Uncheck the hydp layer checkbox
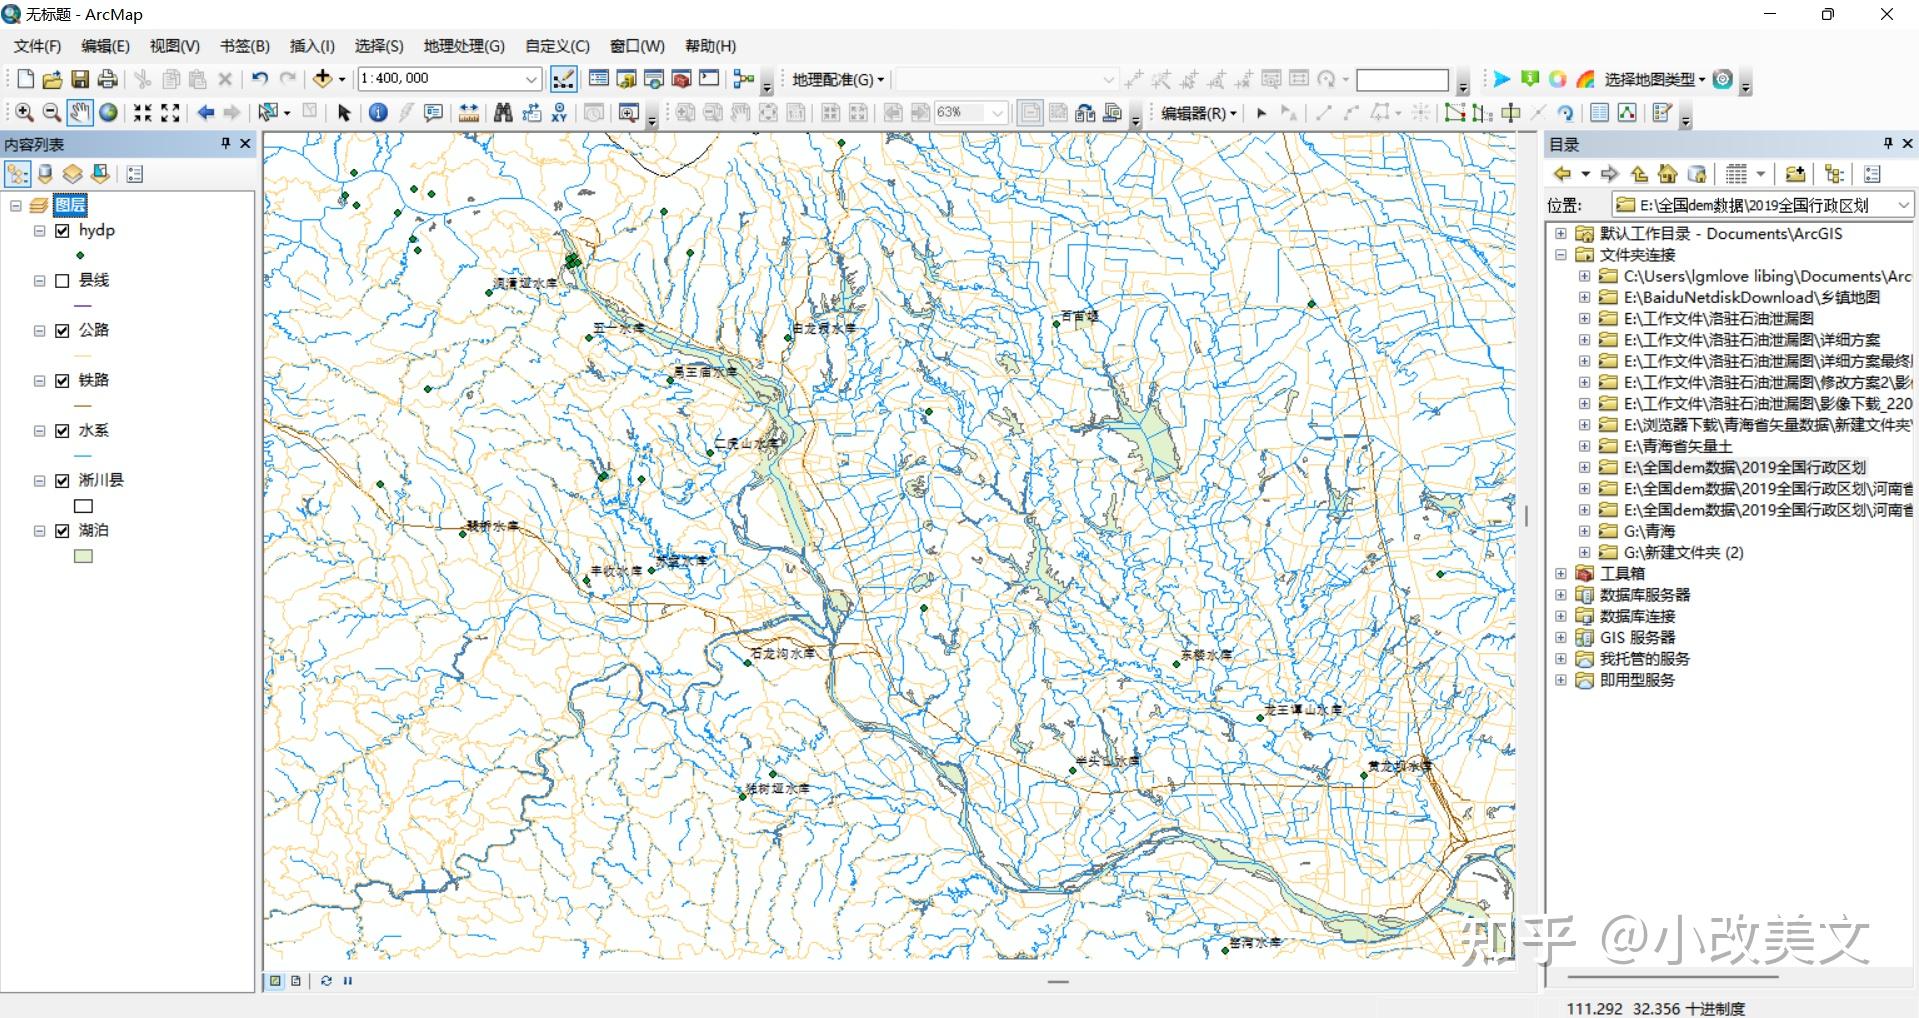 (62, 231)
